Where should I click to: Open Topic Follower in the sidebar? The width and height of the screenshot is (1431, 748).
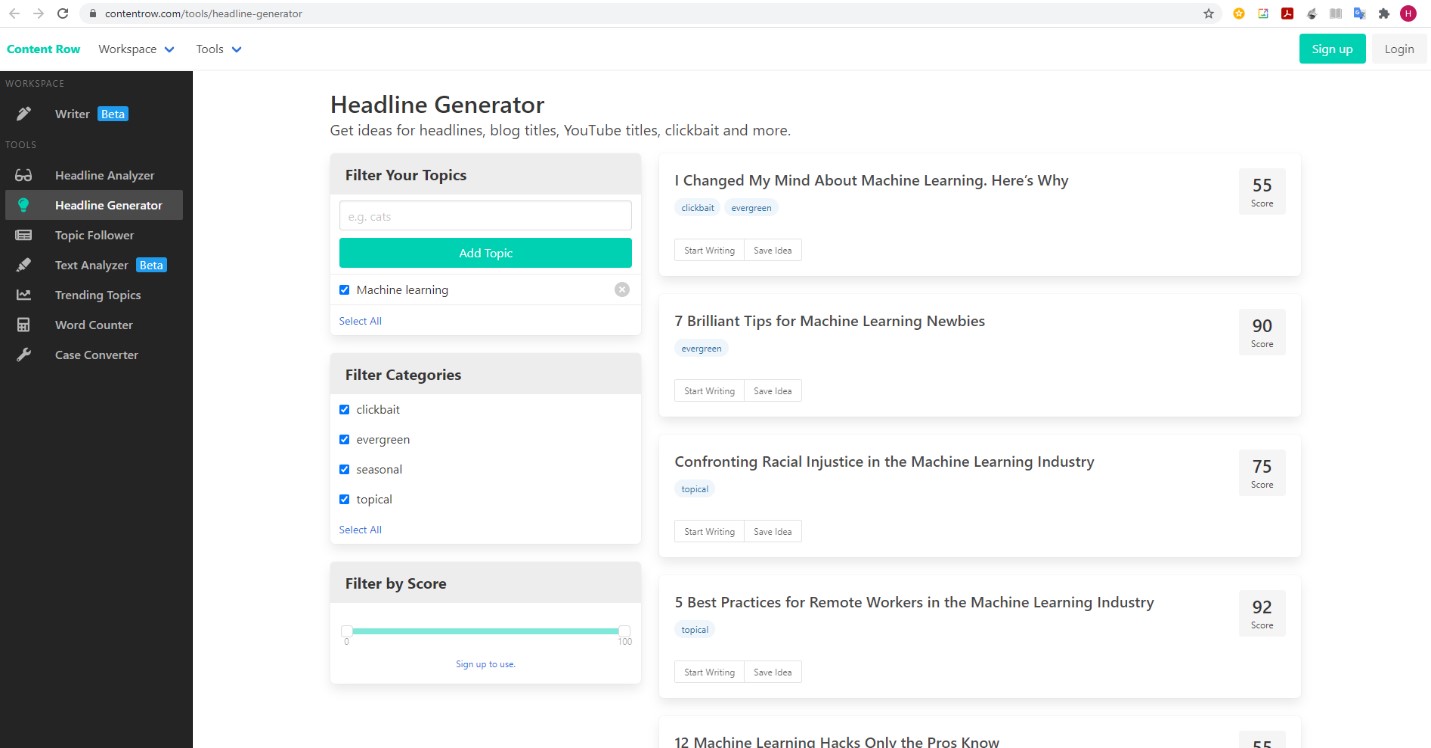(94, 235)
